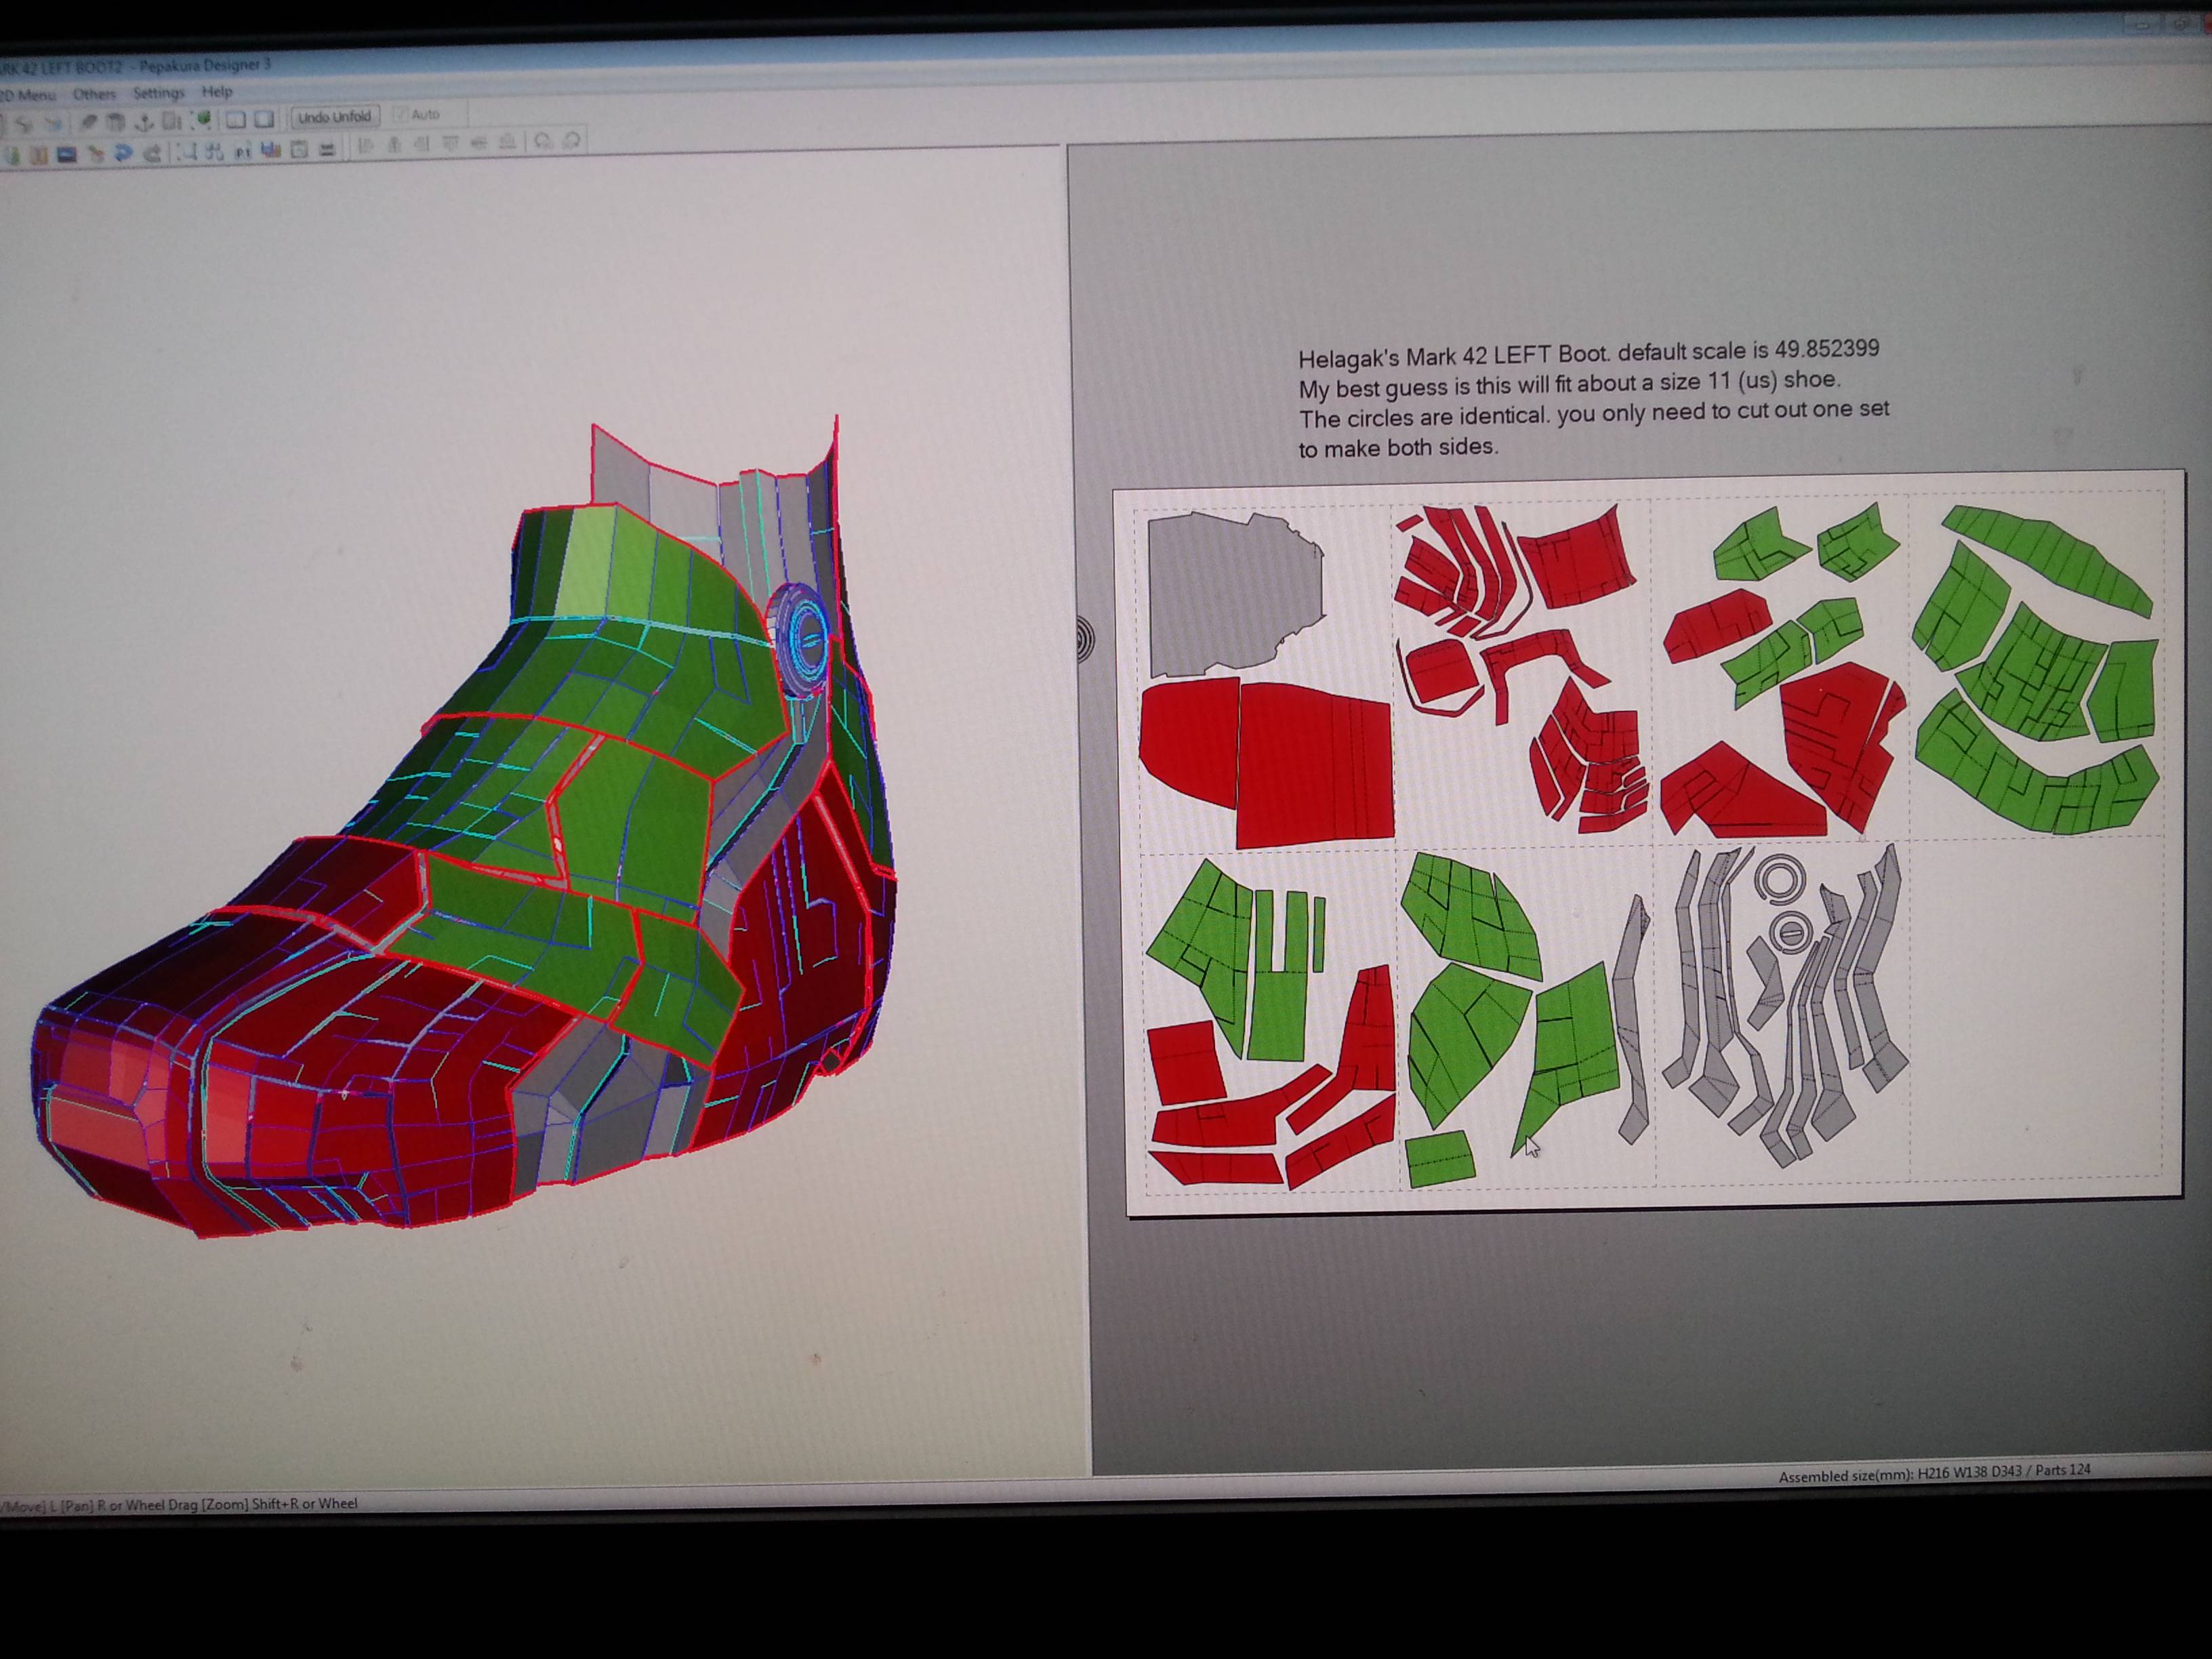2212x1659 pixels.
Task: Click the blue curved arrow icon
Action: click(124, 153)
